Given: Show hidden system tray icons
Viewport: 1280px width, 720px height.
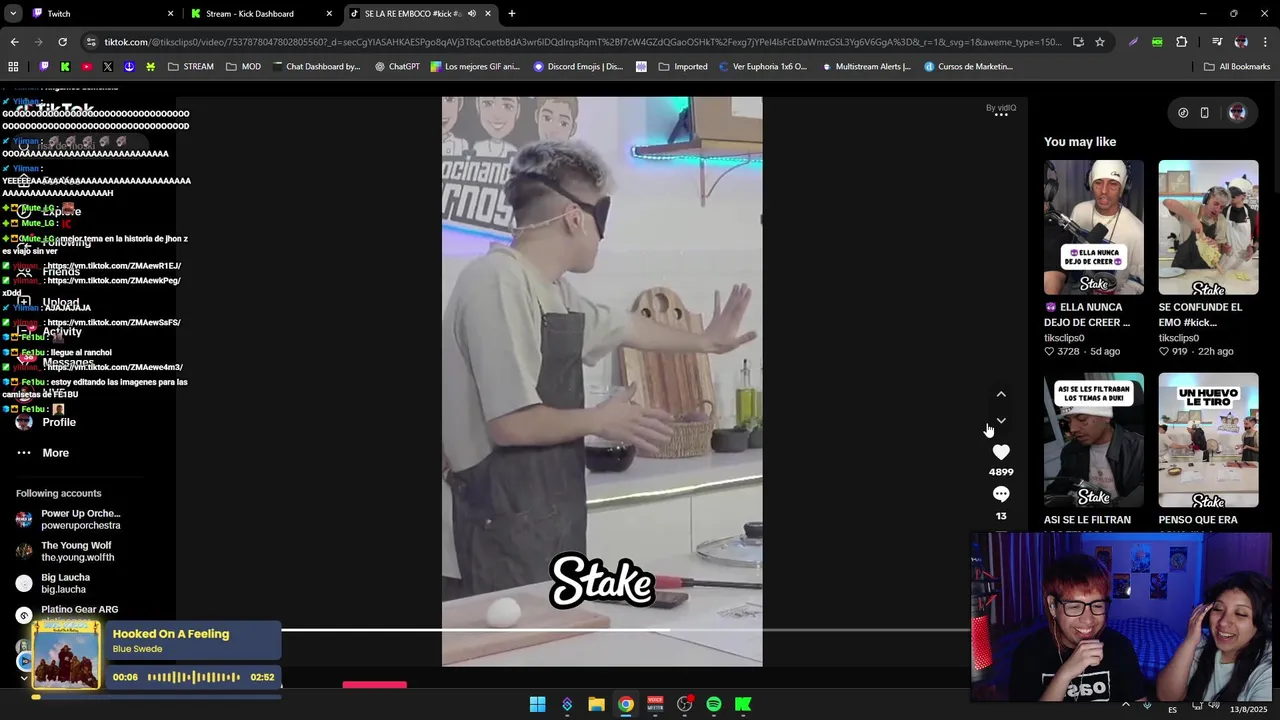Looking at the screenshot, I should point(1125,704).
